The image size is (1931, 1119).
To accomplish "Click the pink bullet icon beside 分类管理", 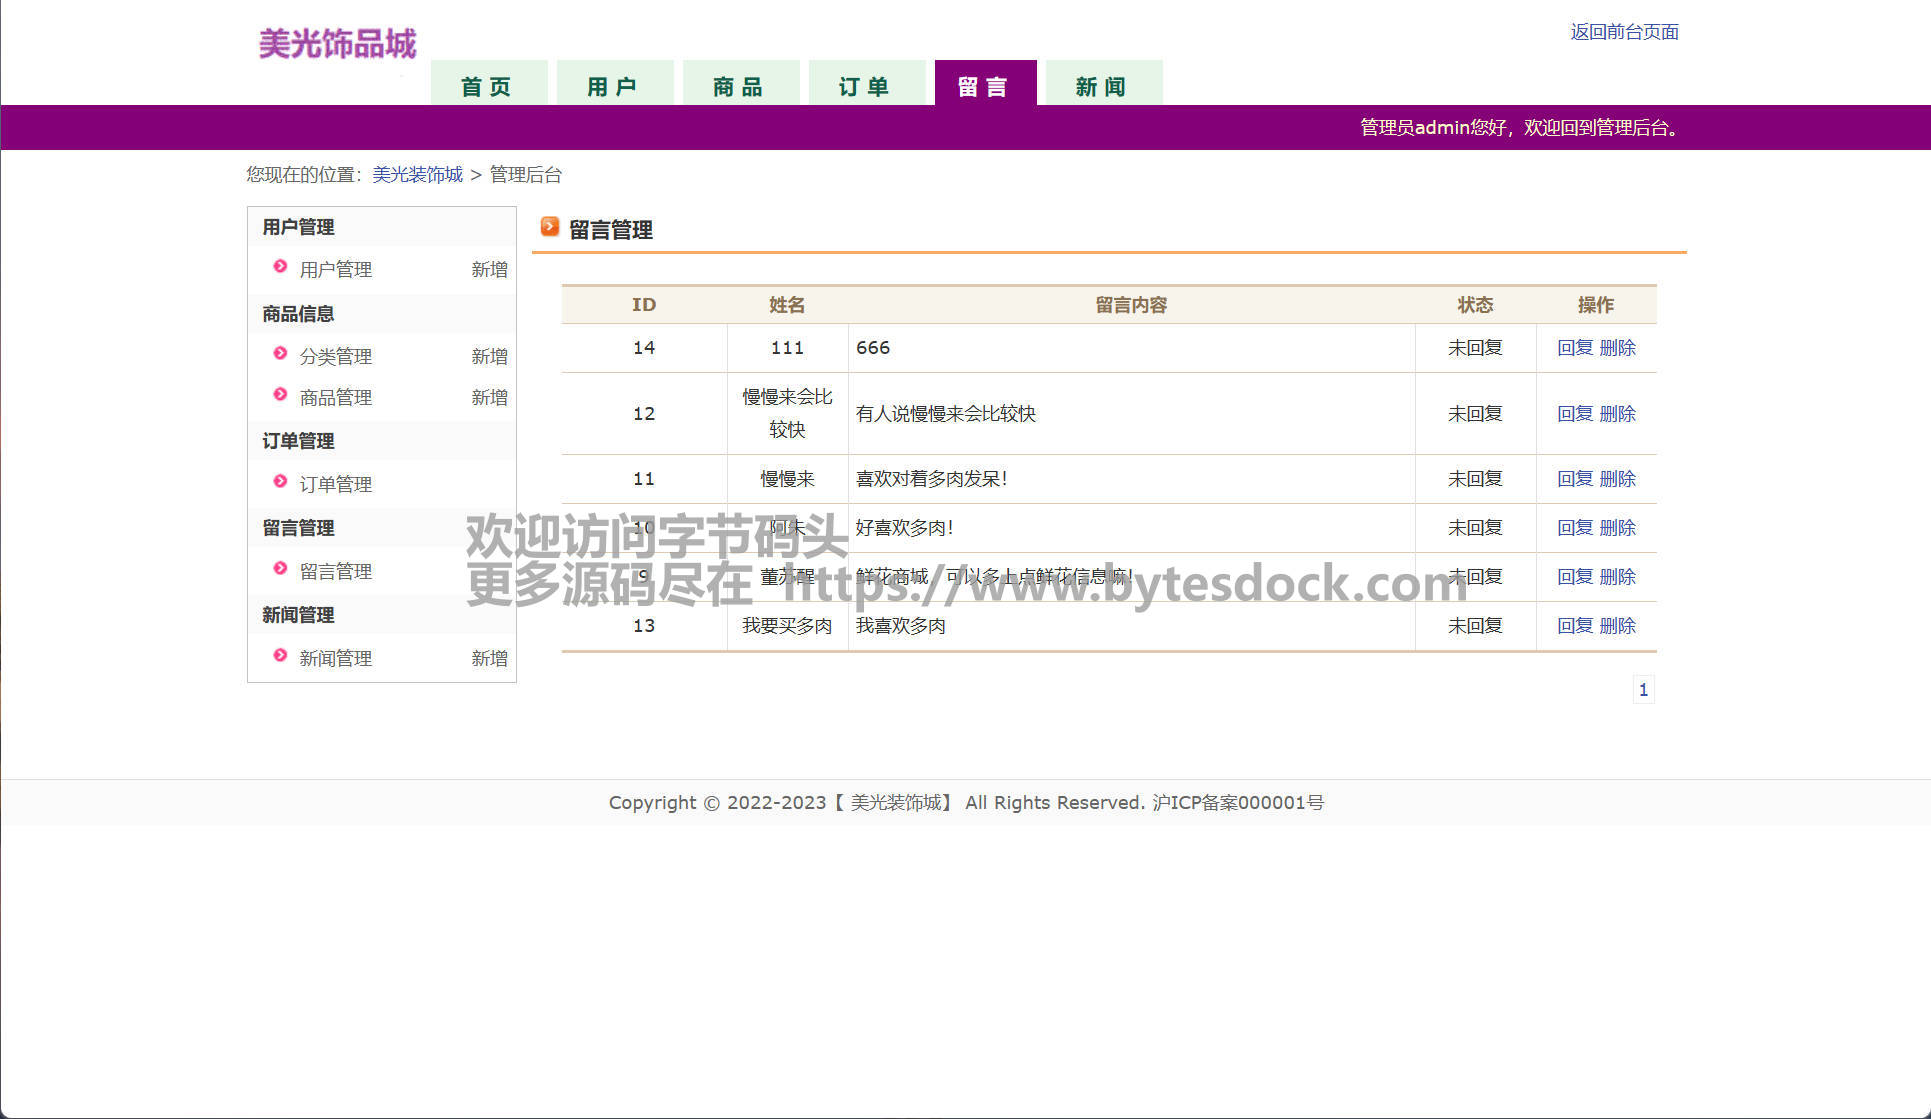I will 280,354.
